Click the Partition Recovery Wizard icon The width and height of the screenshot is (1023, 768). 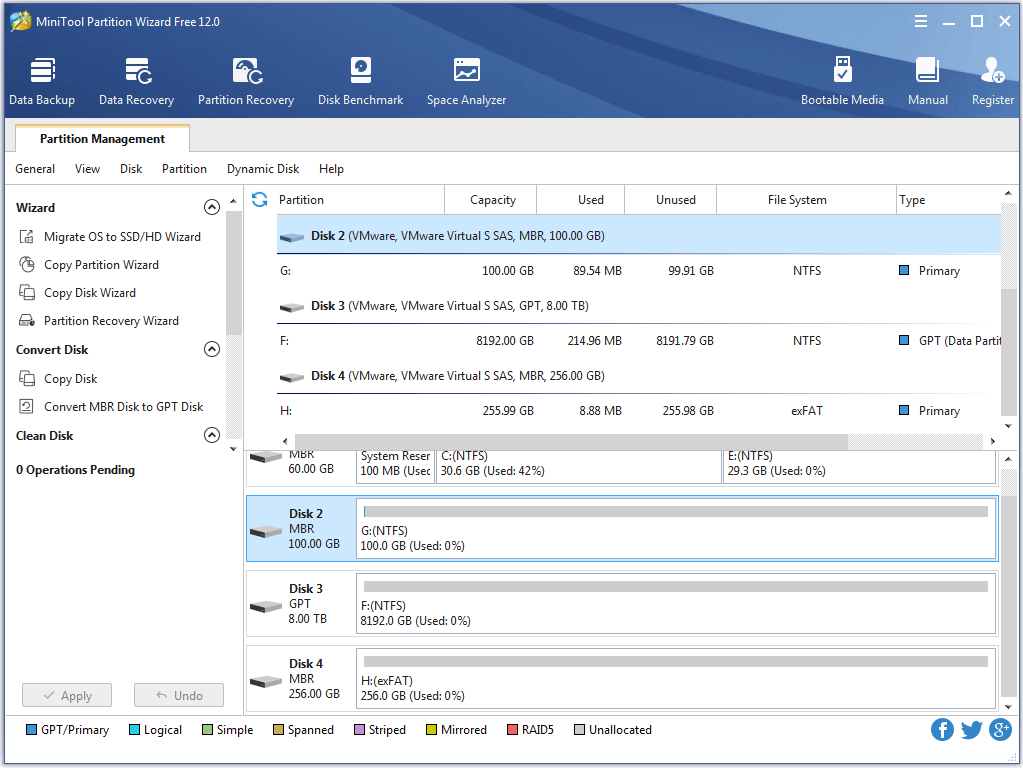click(x=27, y=320)
